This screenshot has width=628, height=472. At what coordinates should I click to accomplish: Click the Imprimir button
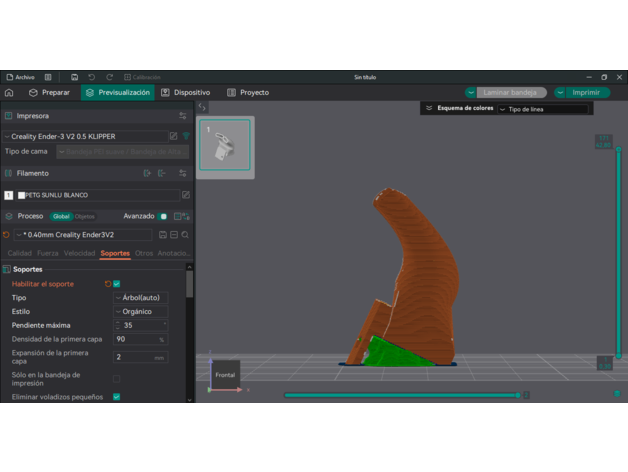pyautogui.click(x=582, y=92)
